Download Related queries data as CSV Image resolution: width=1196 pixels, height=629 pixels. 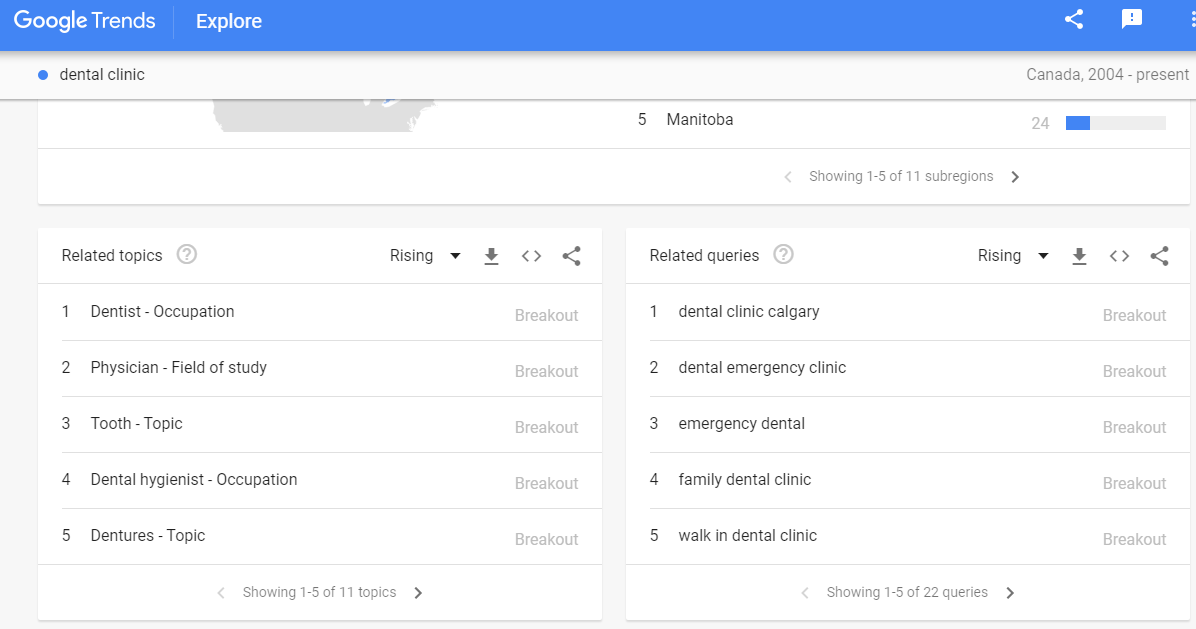[1079, 256]
